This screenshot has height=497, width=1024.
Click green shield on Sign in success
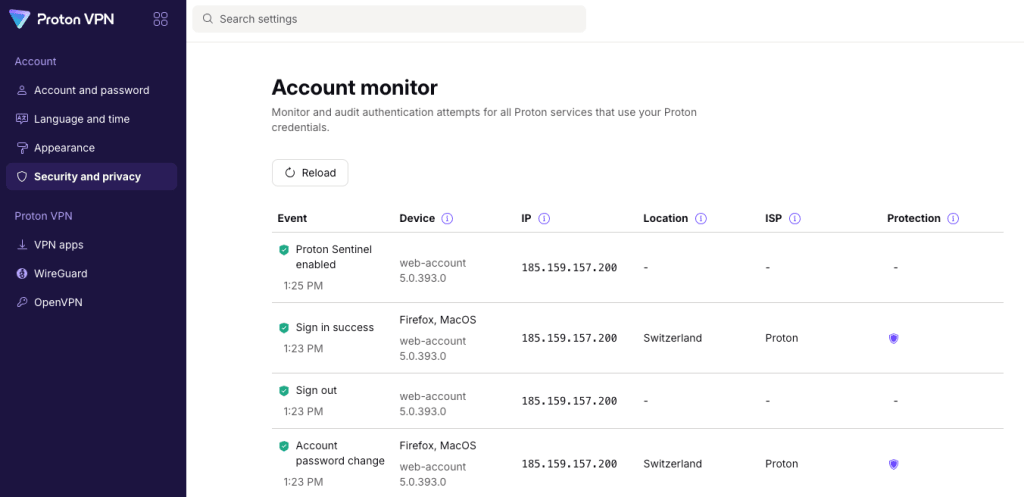[284, 328]
